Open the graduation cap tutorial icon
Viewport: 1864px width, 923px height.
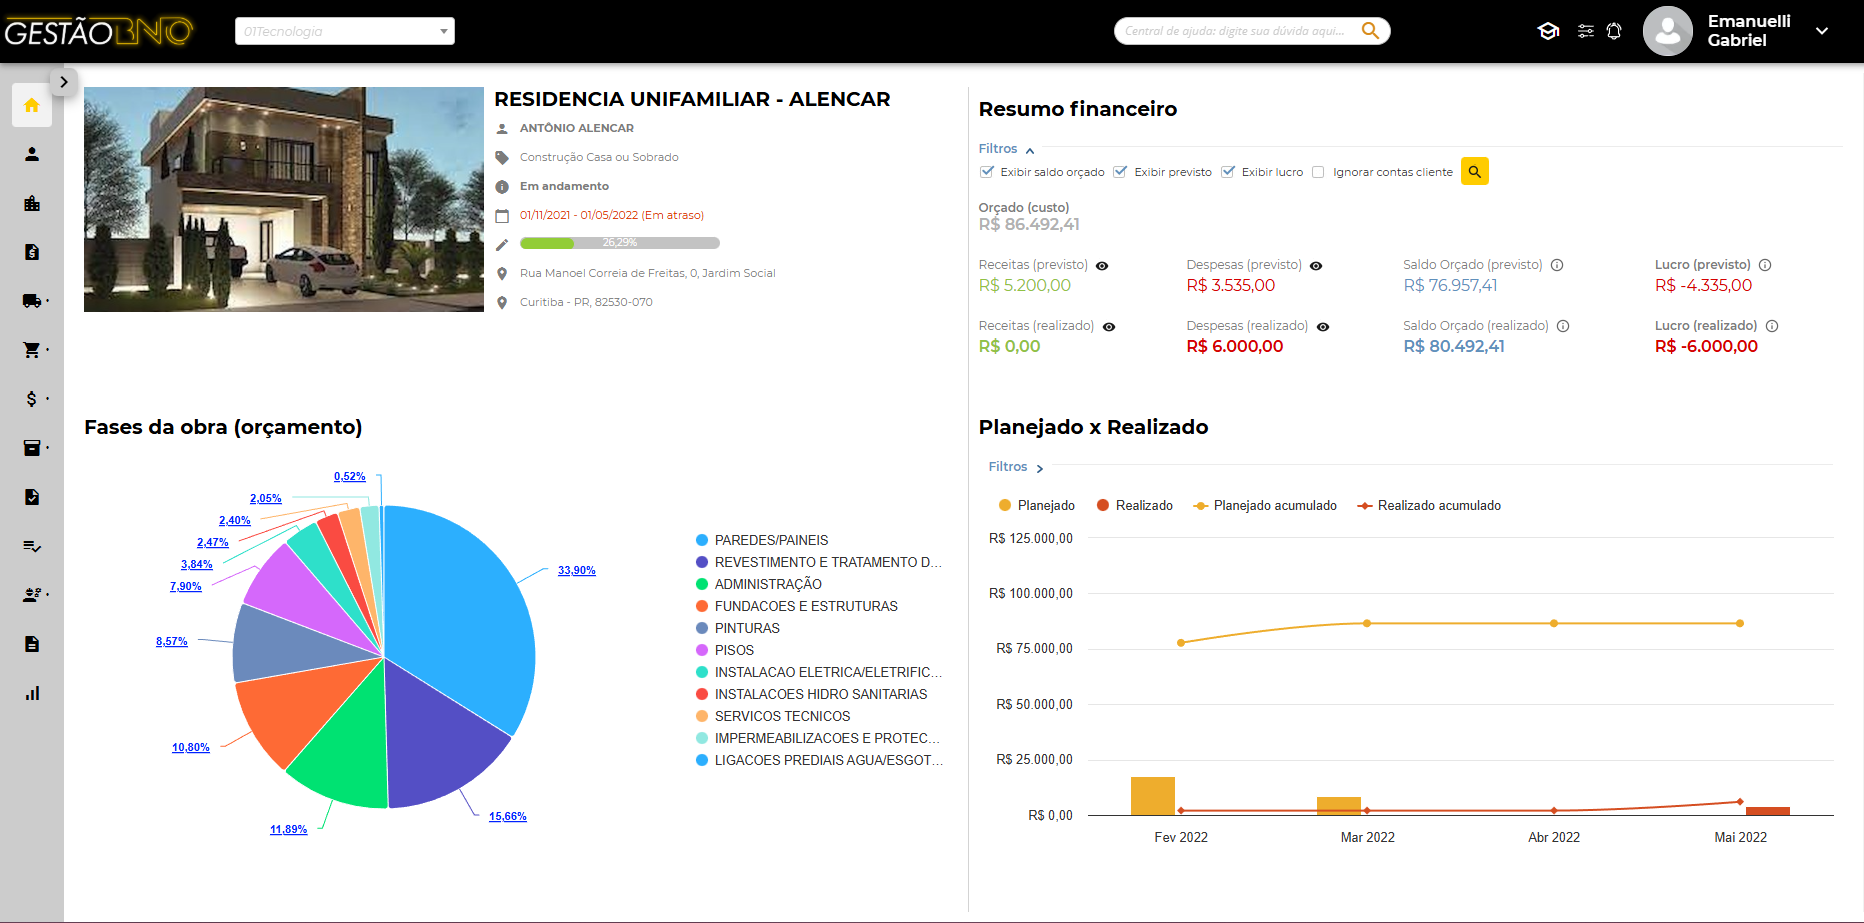[1548, 31]
